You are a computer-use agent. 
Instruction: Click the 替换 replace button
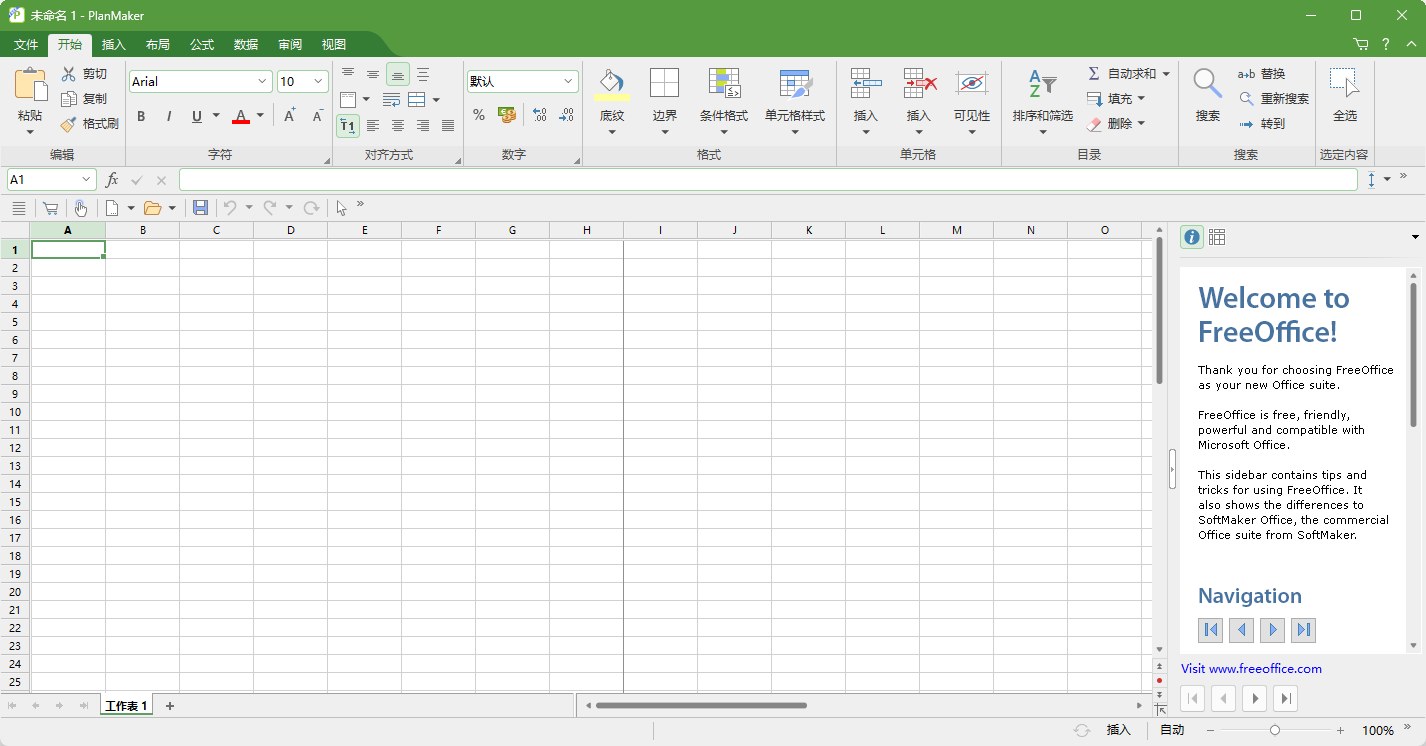[1262, 74]
